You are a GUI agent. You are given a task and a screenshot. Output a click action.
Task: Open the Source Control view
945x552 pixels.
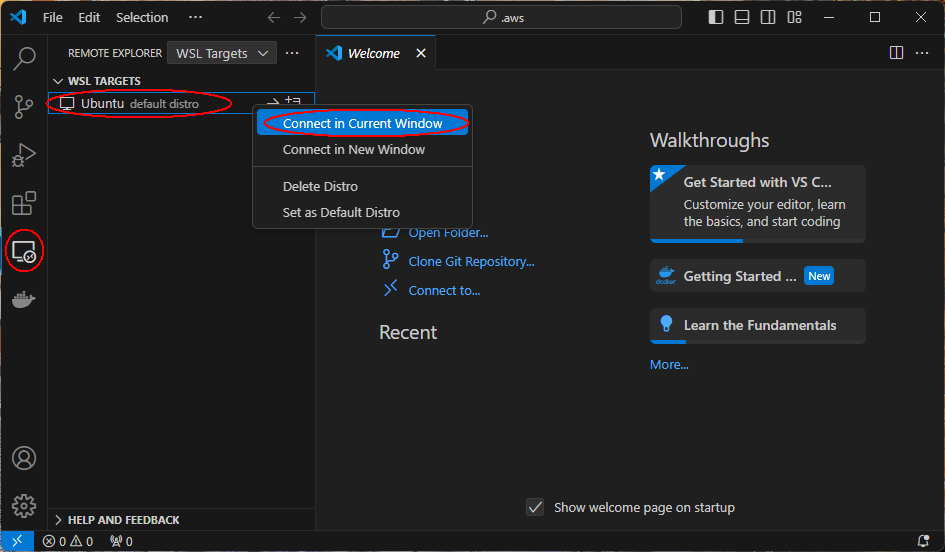[24, 107]
